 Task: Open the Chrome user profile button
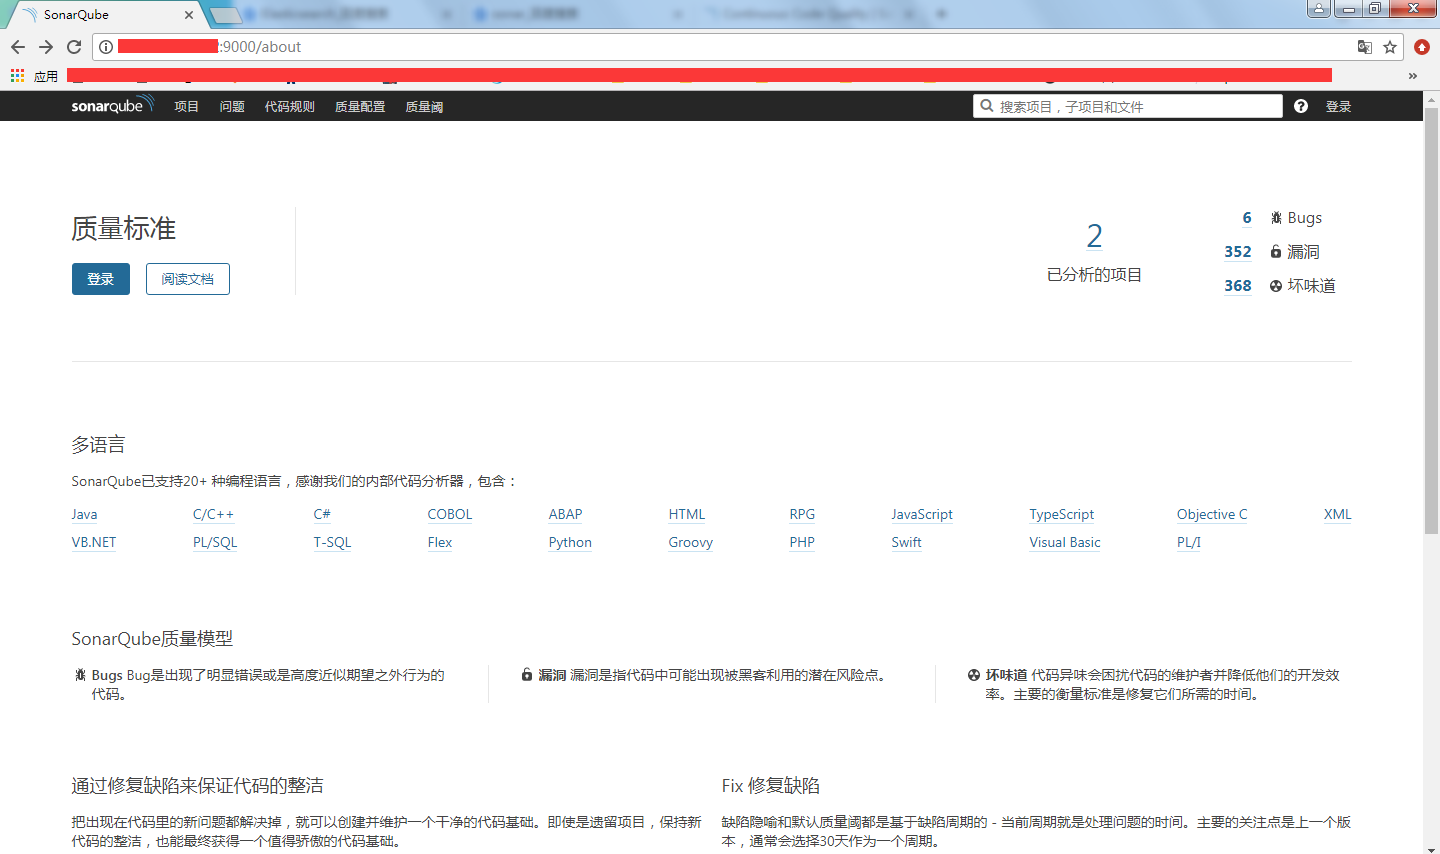click(1319, 9)
